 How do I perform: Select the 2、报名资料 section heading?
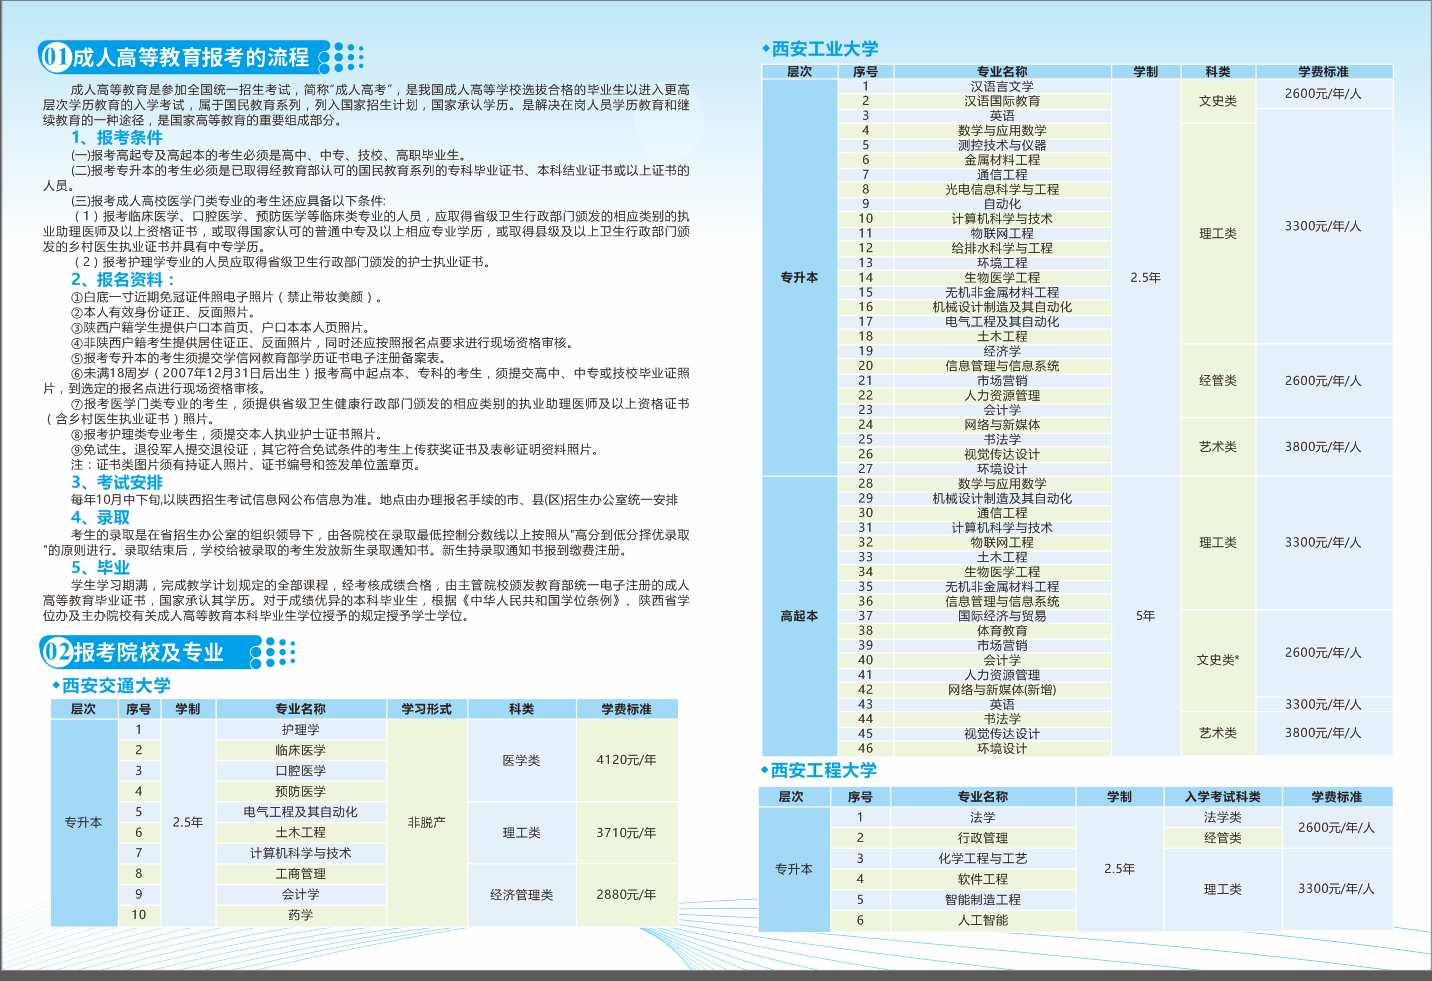pos(122,280)
